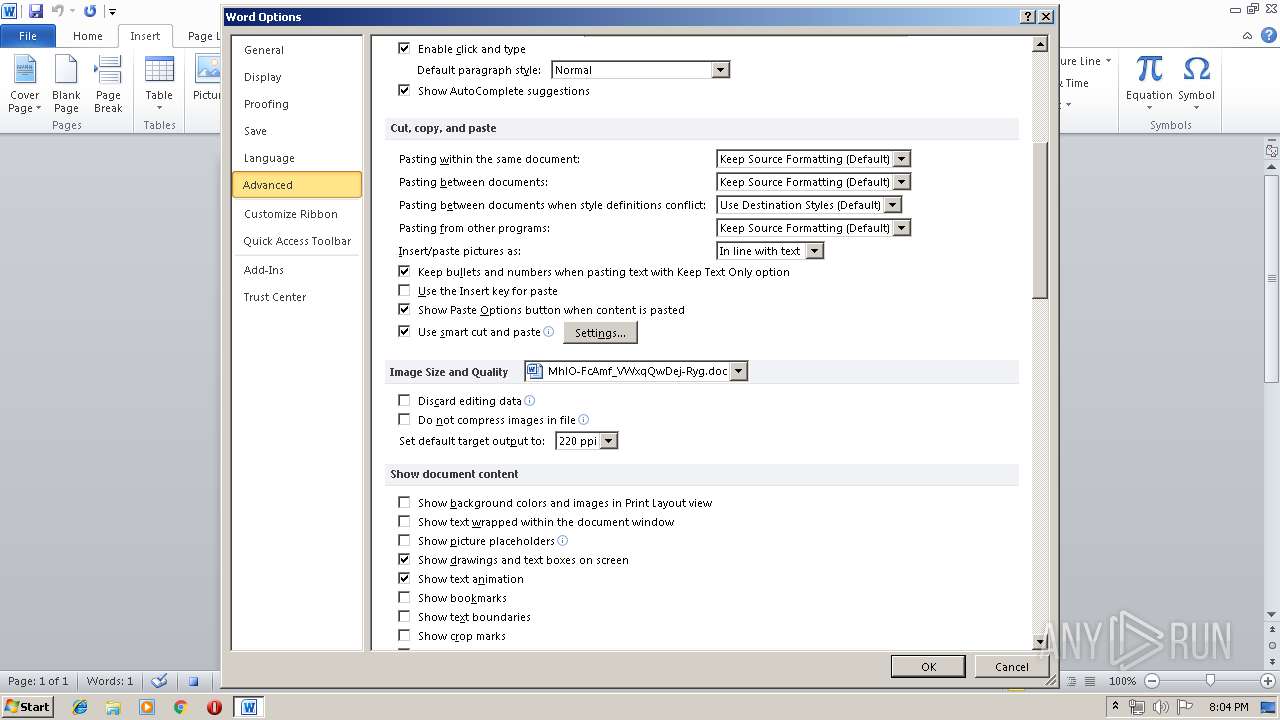Click the Word Options dialog help button
Image resolution: width=1280 pixels, height=720 pixels.
click(x=1028, y=17)
